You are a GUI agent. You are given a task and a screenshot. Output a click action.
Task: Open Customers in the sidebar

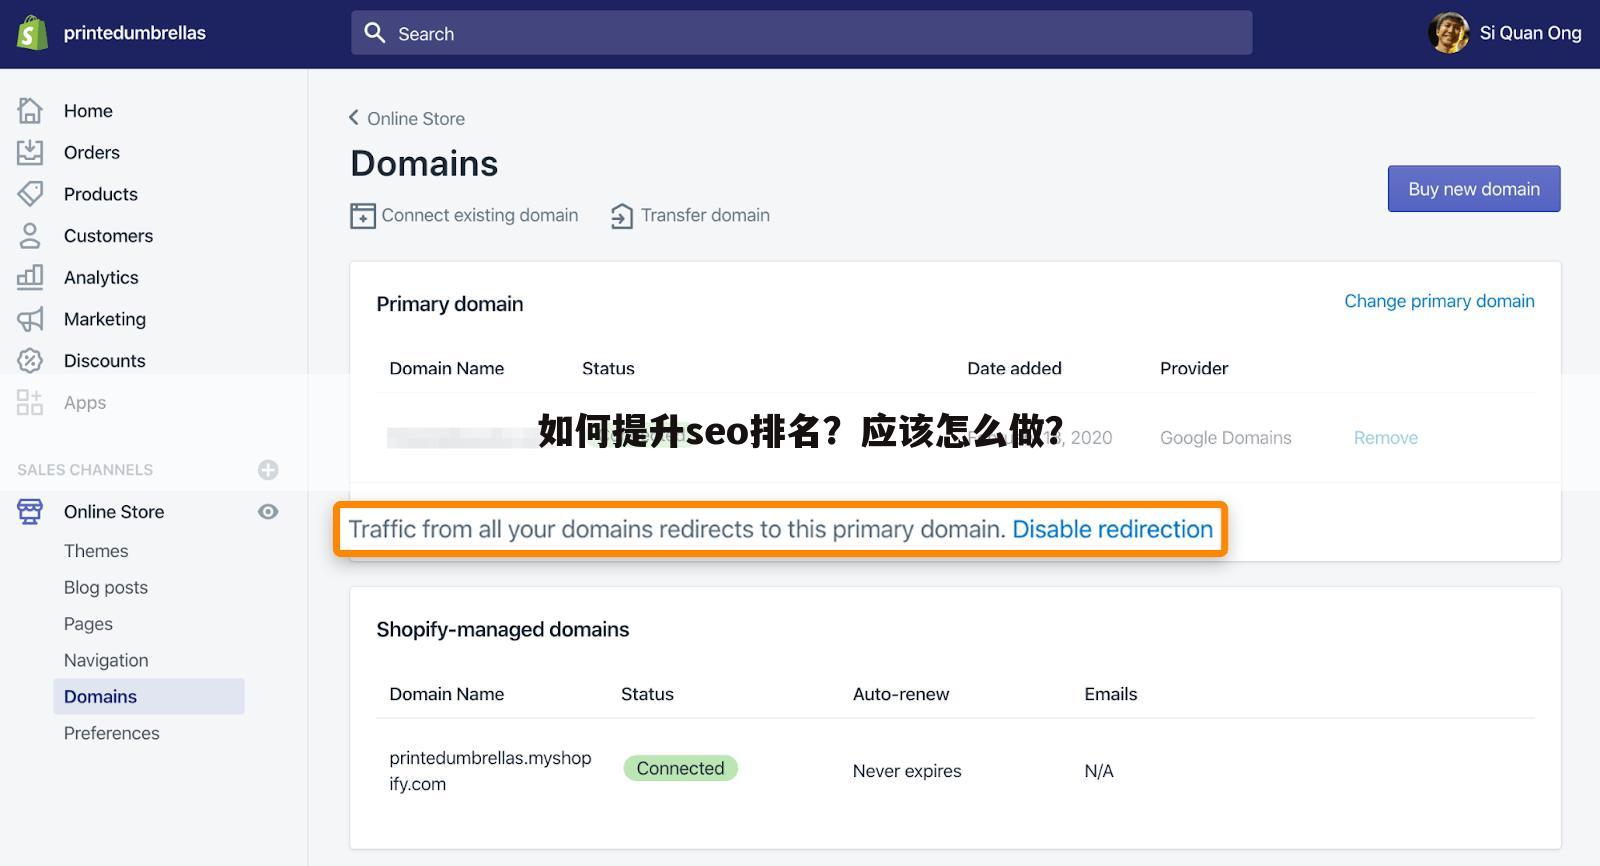[x=108, y=236]
